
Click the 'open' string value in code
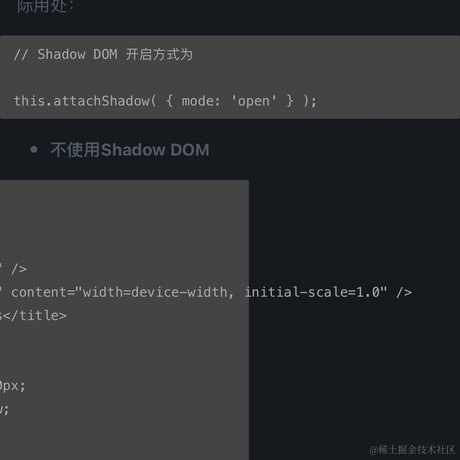coord(254,101)
